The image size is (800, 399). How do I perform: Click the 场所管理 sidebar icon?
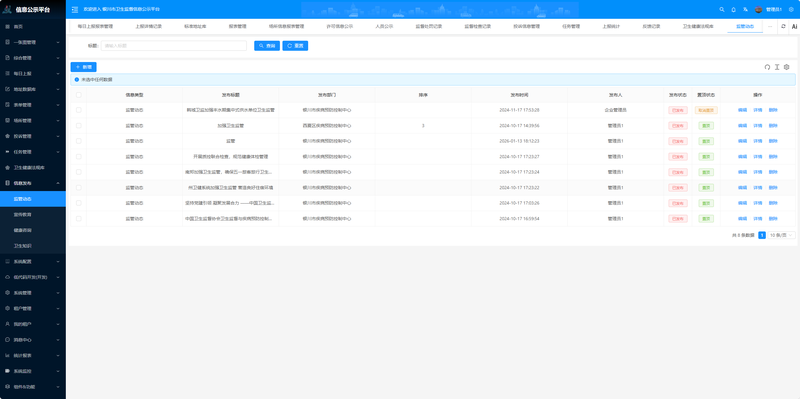coord(7,120)
